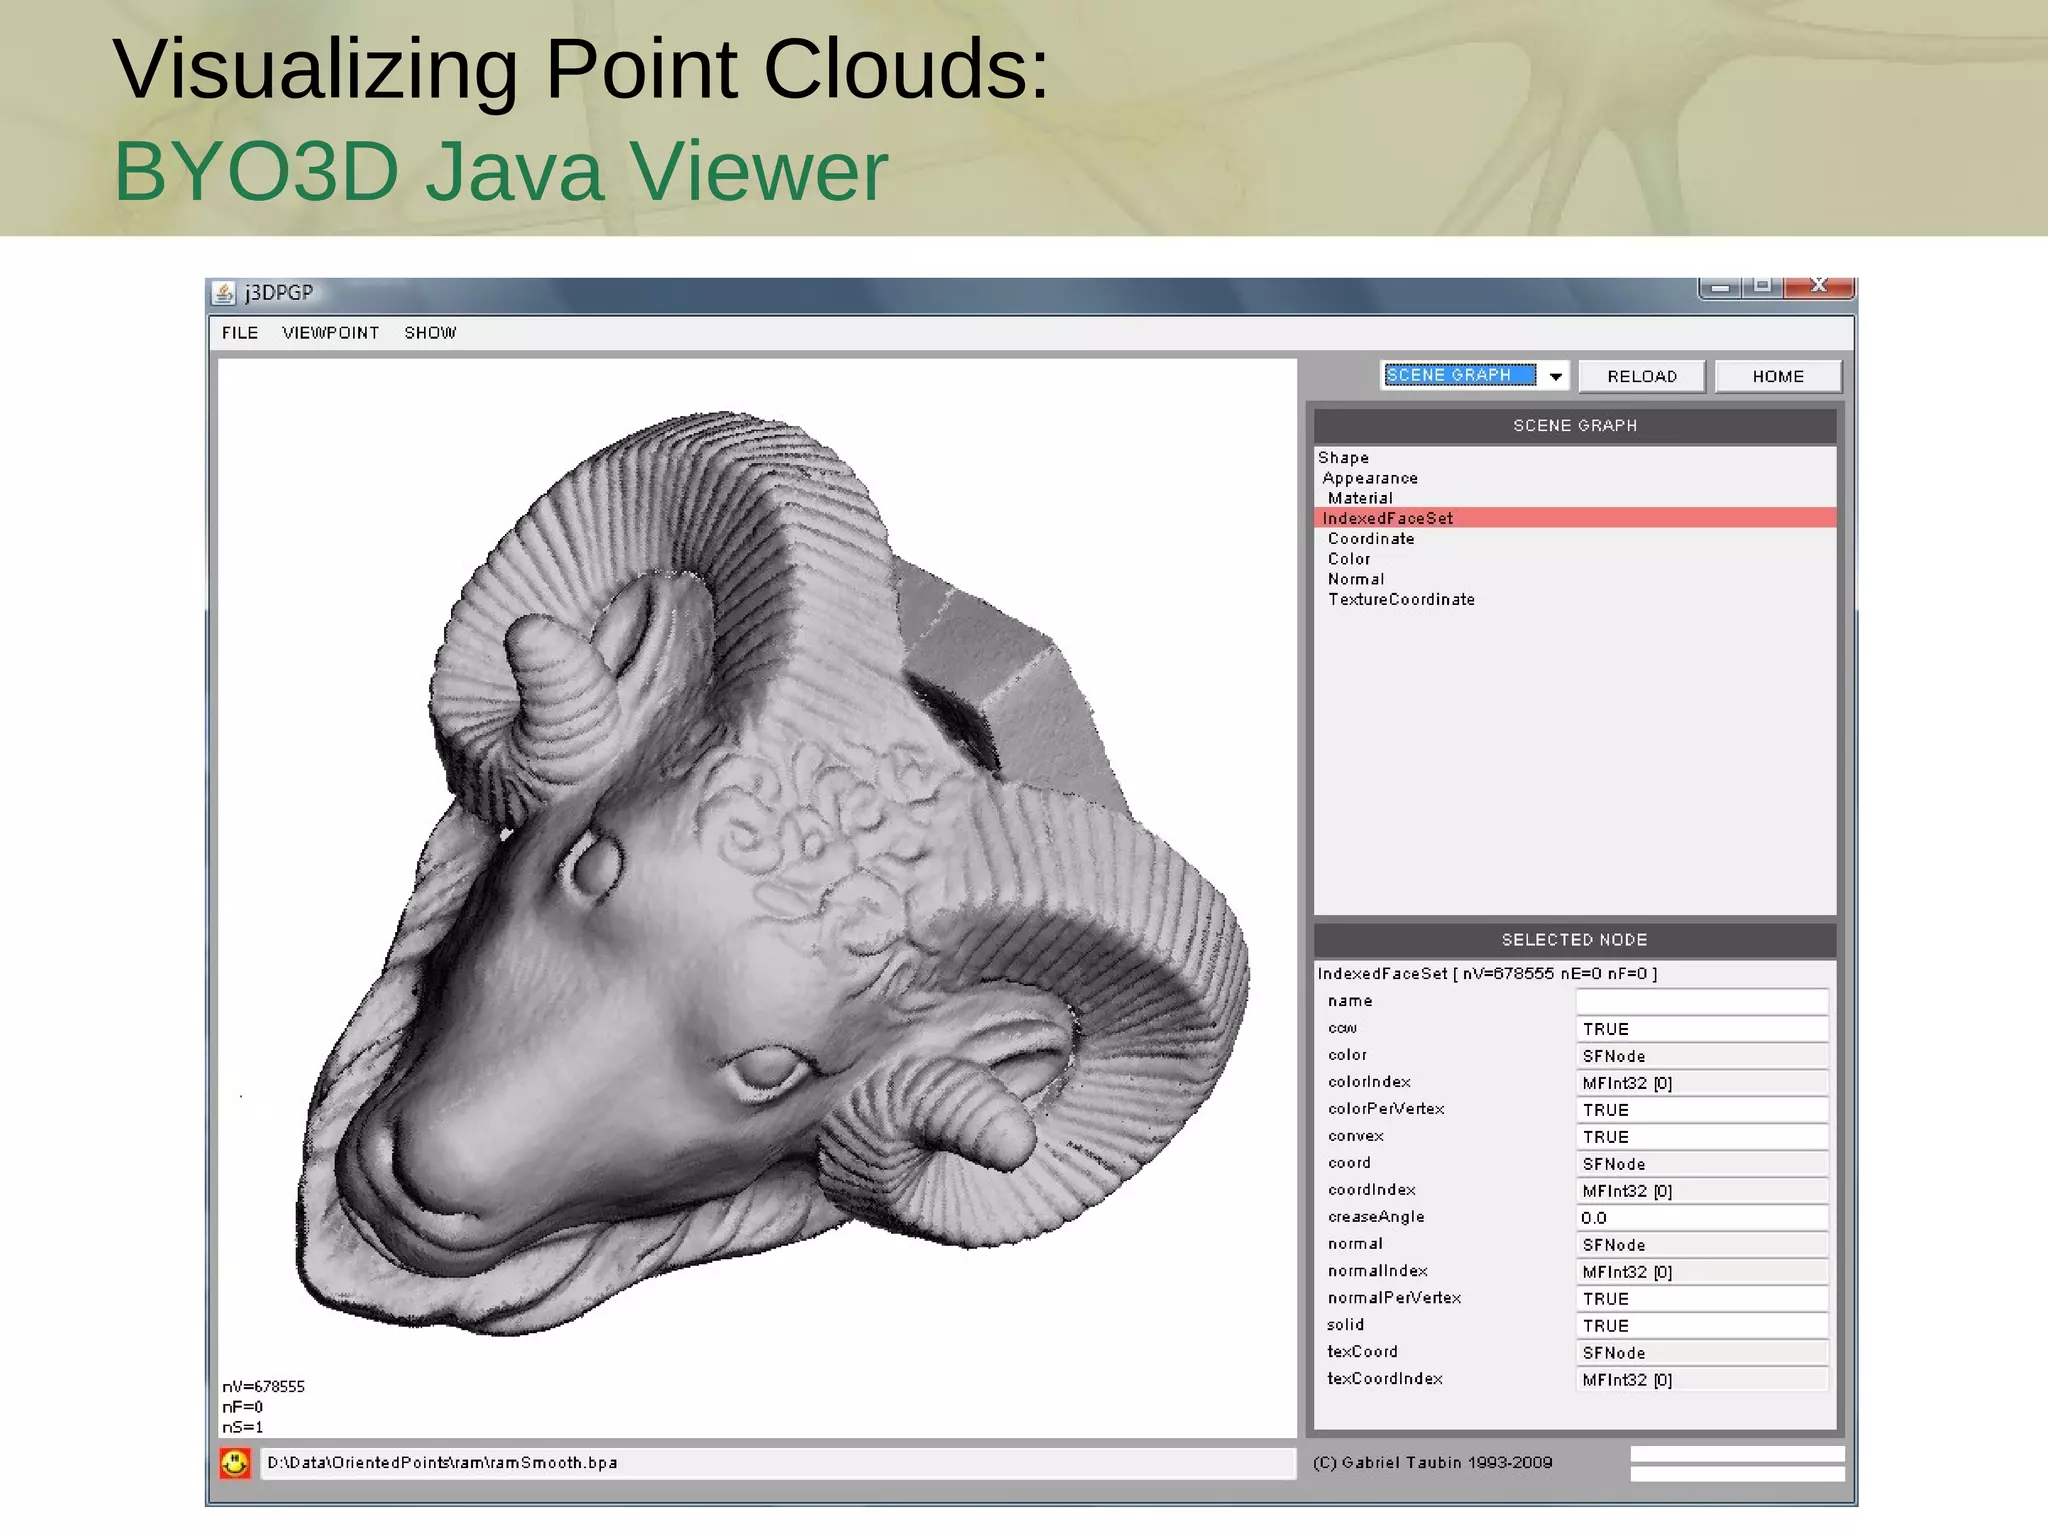Click the texCoord SFNode field
This screenshot has height=1536, width=2048.
[1702, 1353]
